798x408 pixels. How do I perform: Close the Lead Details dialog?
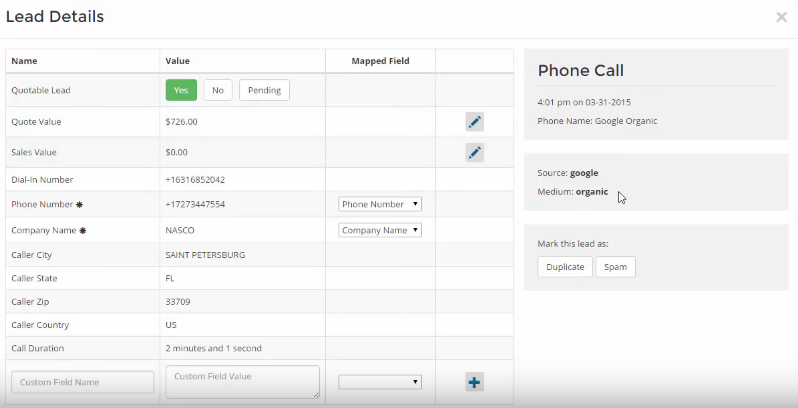click(781, 17)
